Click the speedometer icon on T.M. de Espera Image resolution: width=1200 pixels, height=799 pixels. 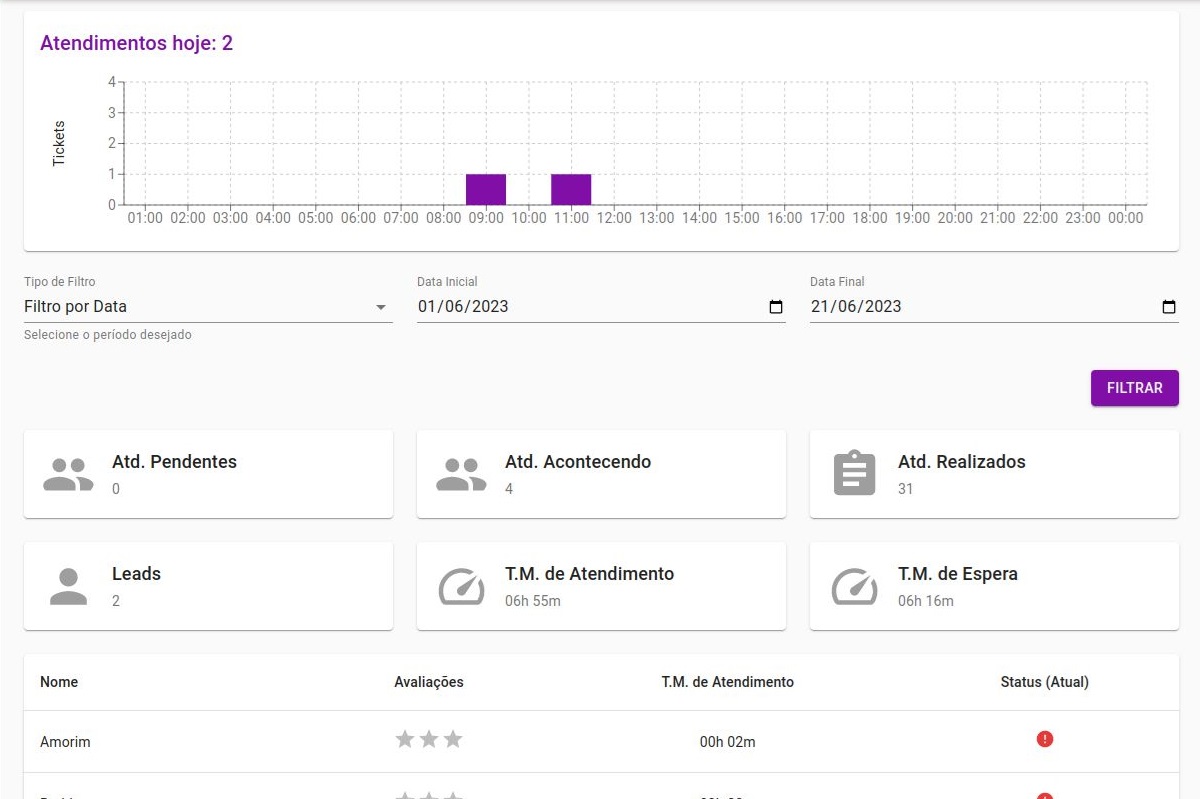[x=853, y=586]
